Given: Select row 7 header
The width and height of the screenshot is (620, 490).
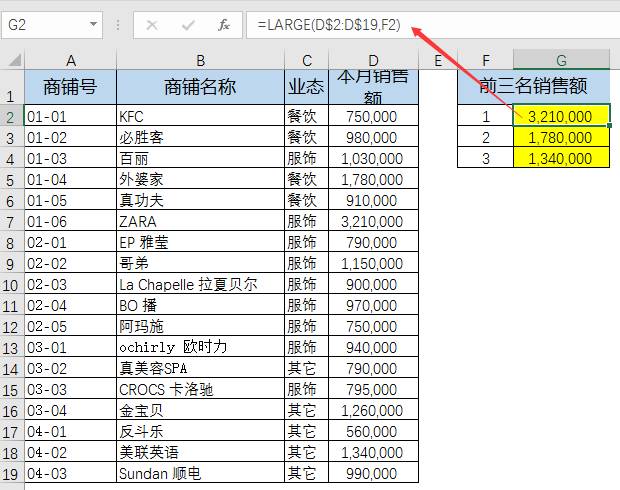Looking at the screenshot, I should 12,220.
